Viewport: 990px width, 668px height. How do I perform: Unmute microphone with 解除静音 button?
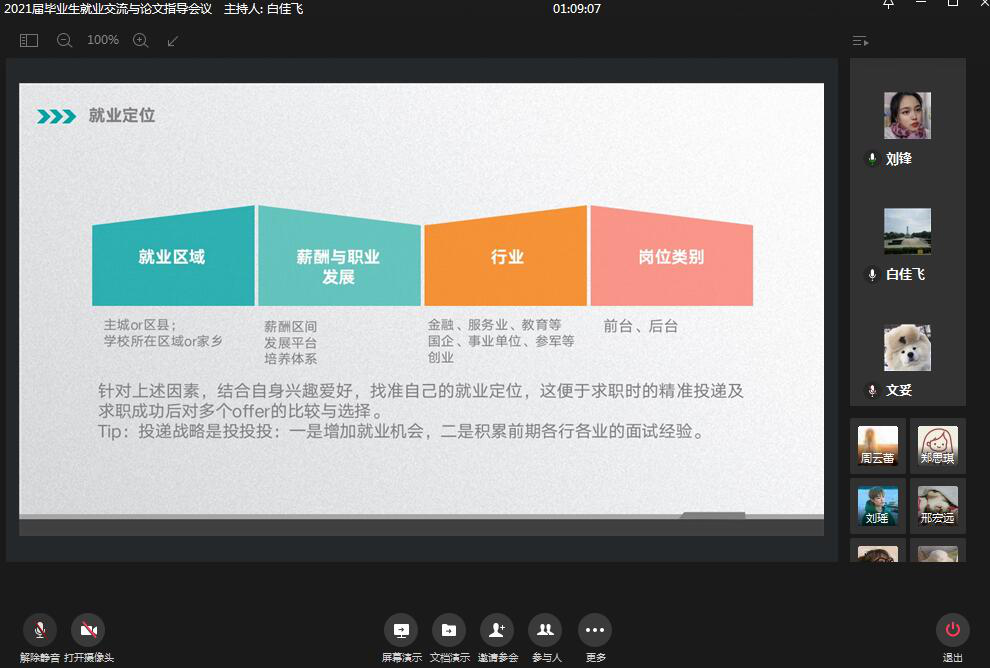(40, 630)
